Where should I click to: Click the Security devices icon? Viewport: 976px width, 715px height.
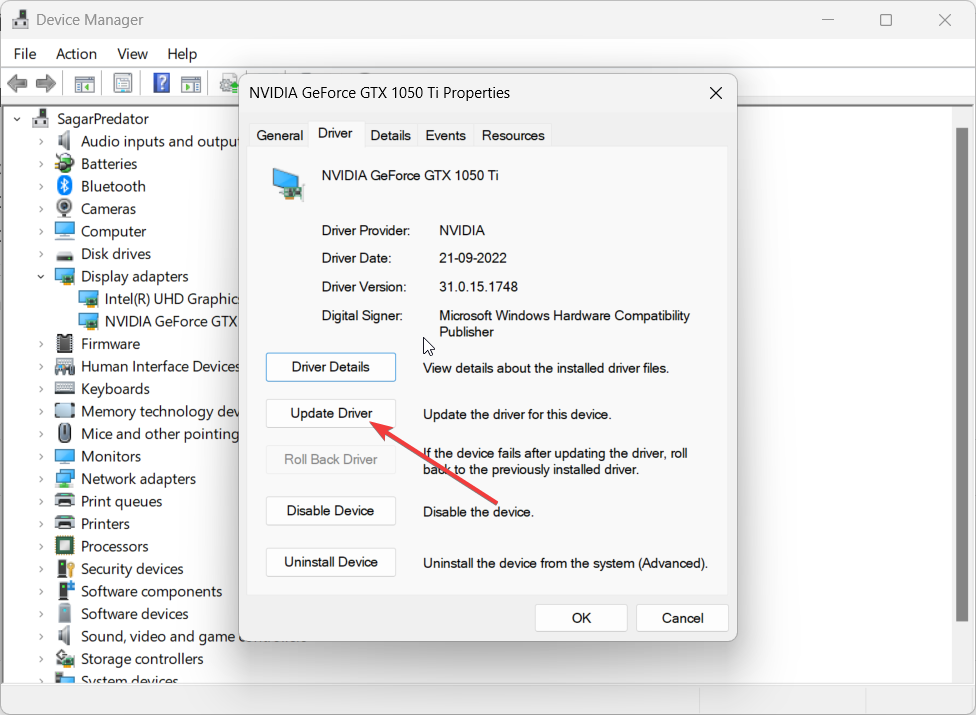(65, 568)
